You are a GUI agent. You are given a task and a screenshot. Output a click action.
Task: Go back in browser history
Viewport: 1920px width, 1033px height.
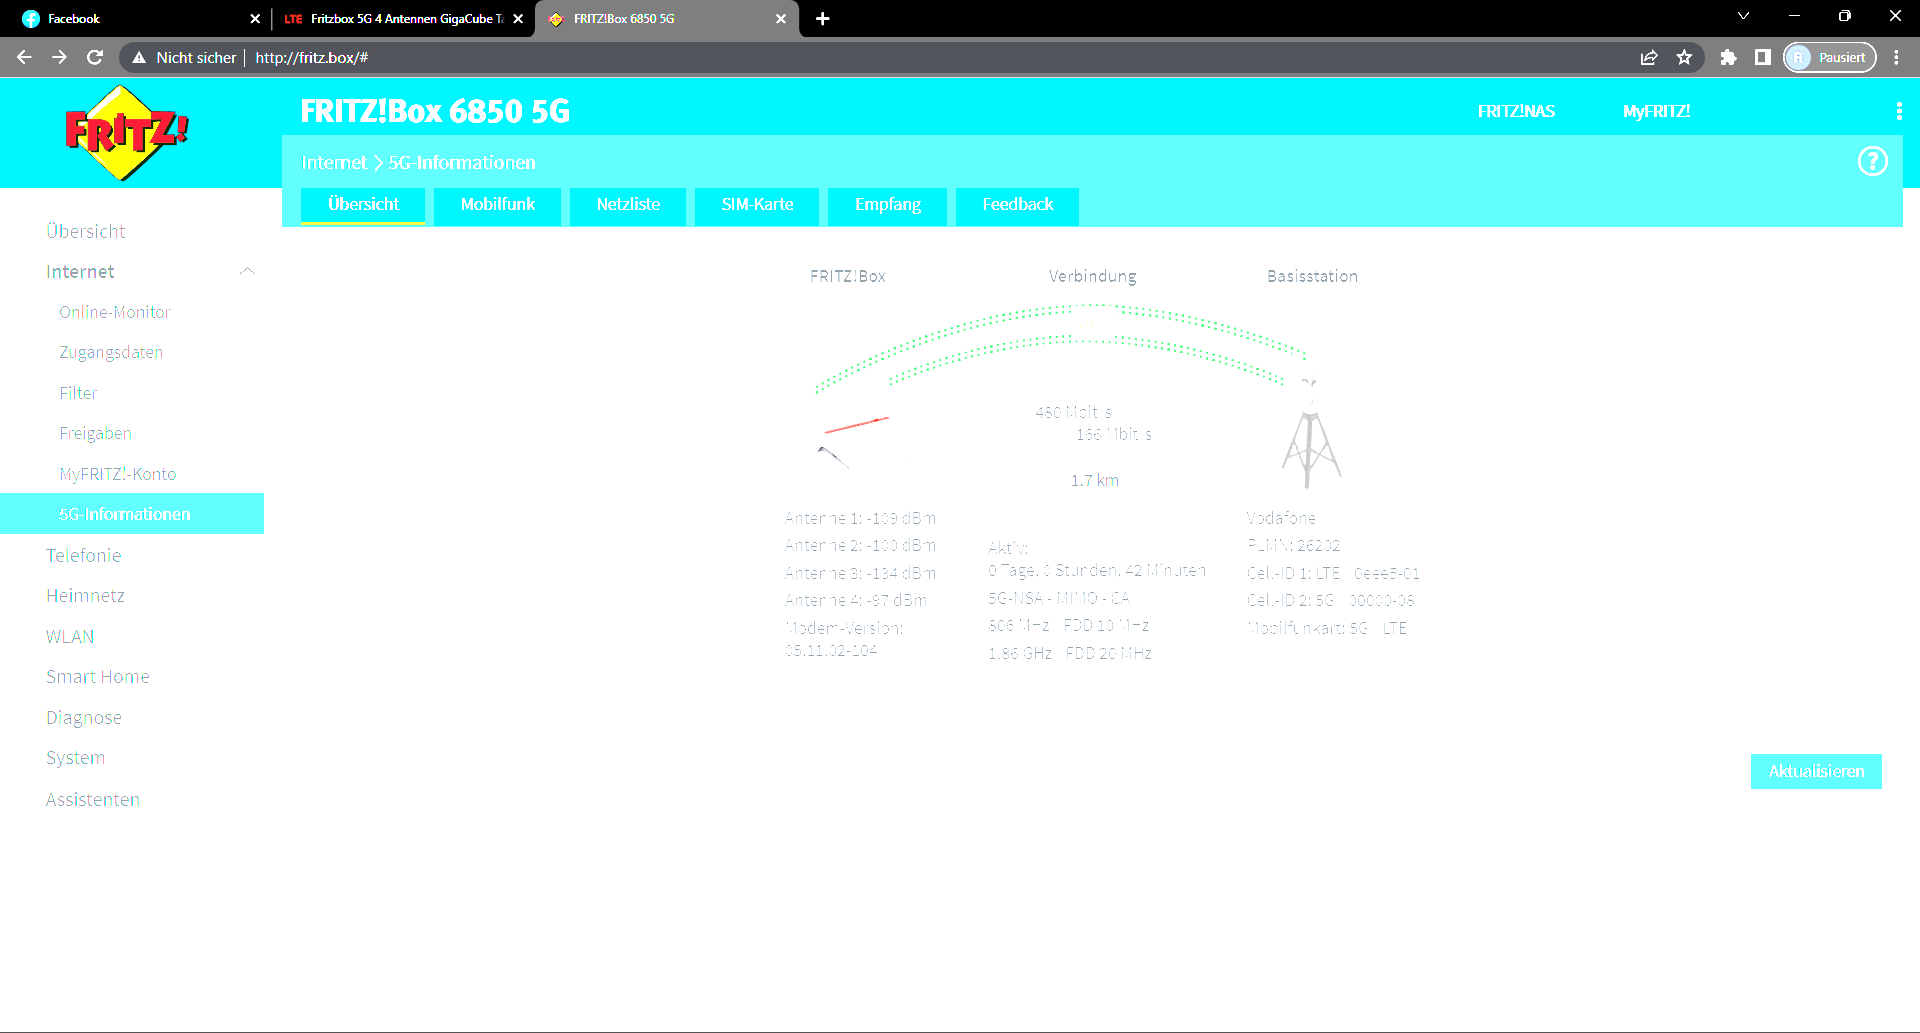pos(24,57)
